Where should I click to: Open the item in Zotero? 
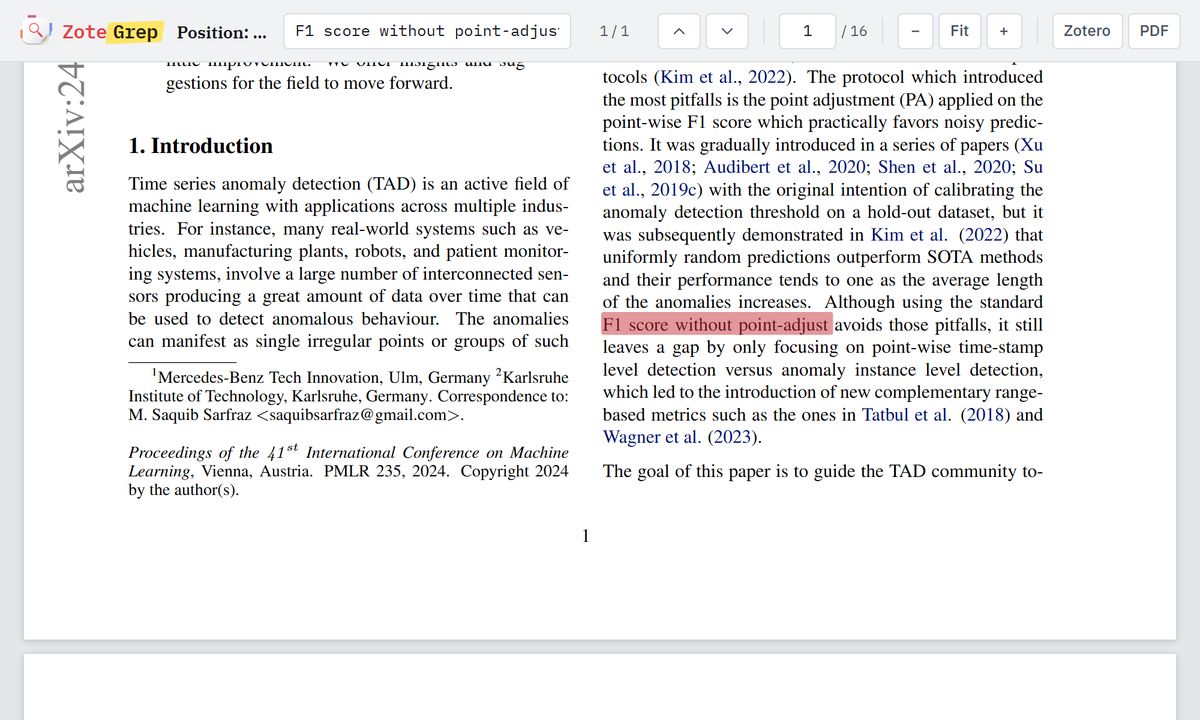point(1087,31)
